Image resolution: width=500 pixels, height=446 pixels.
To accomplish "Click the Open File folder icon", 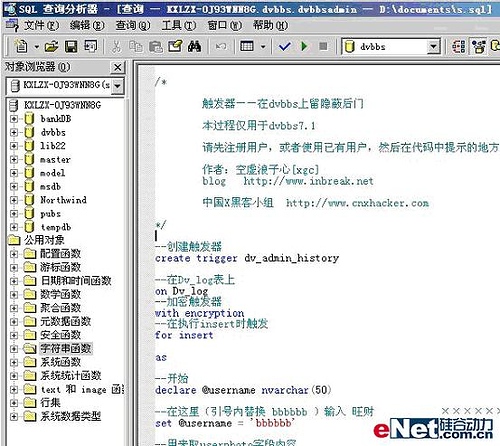I will click(51, 46).
